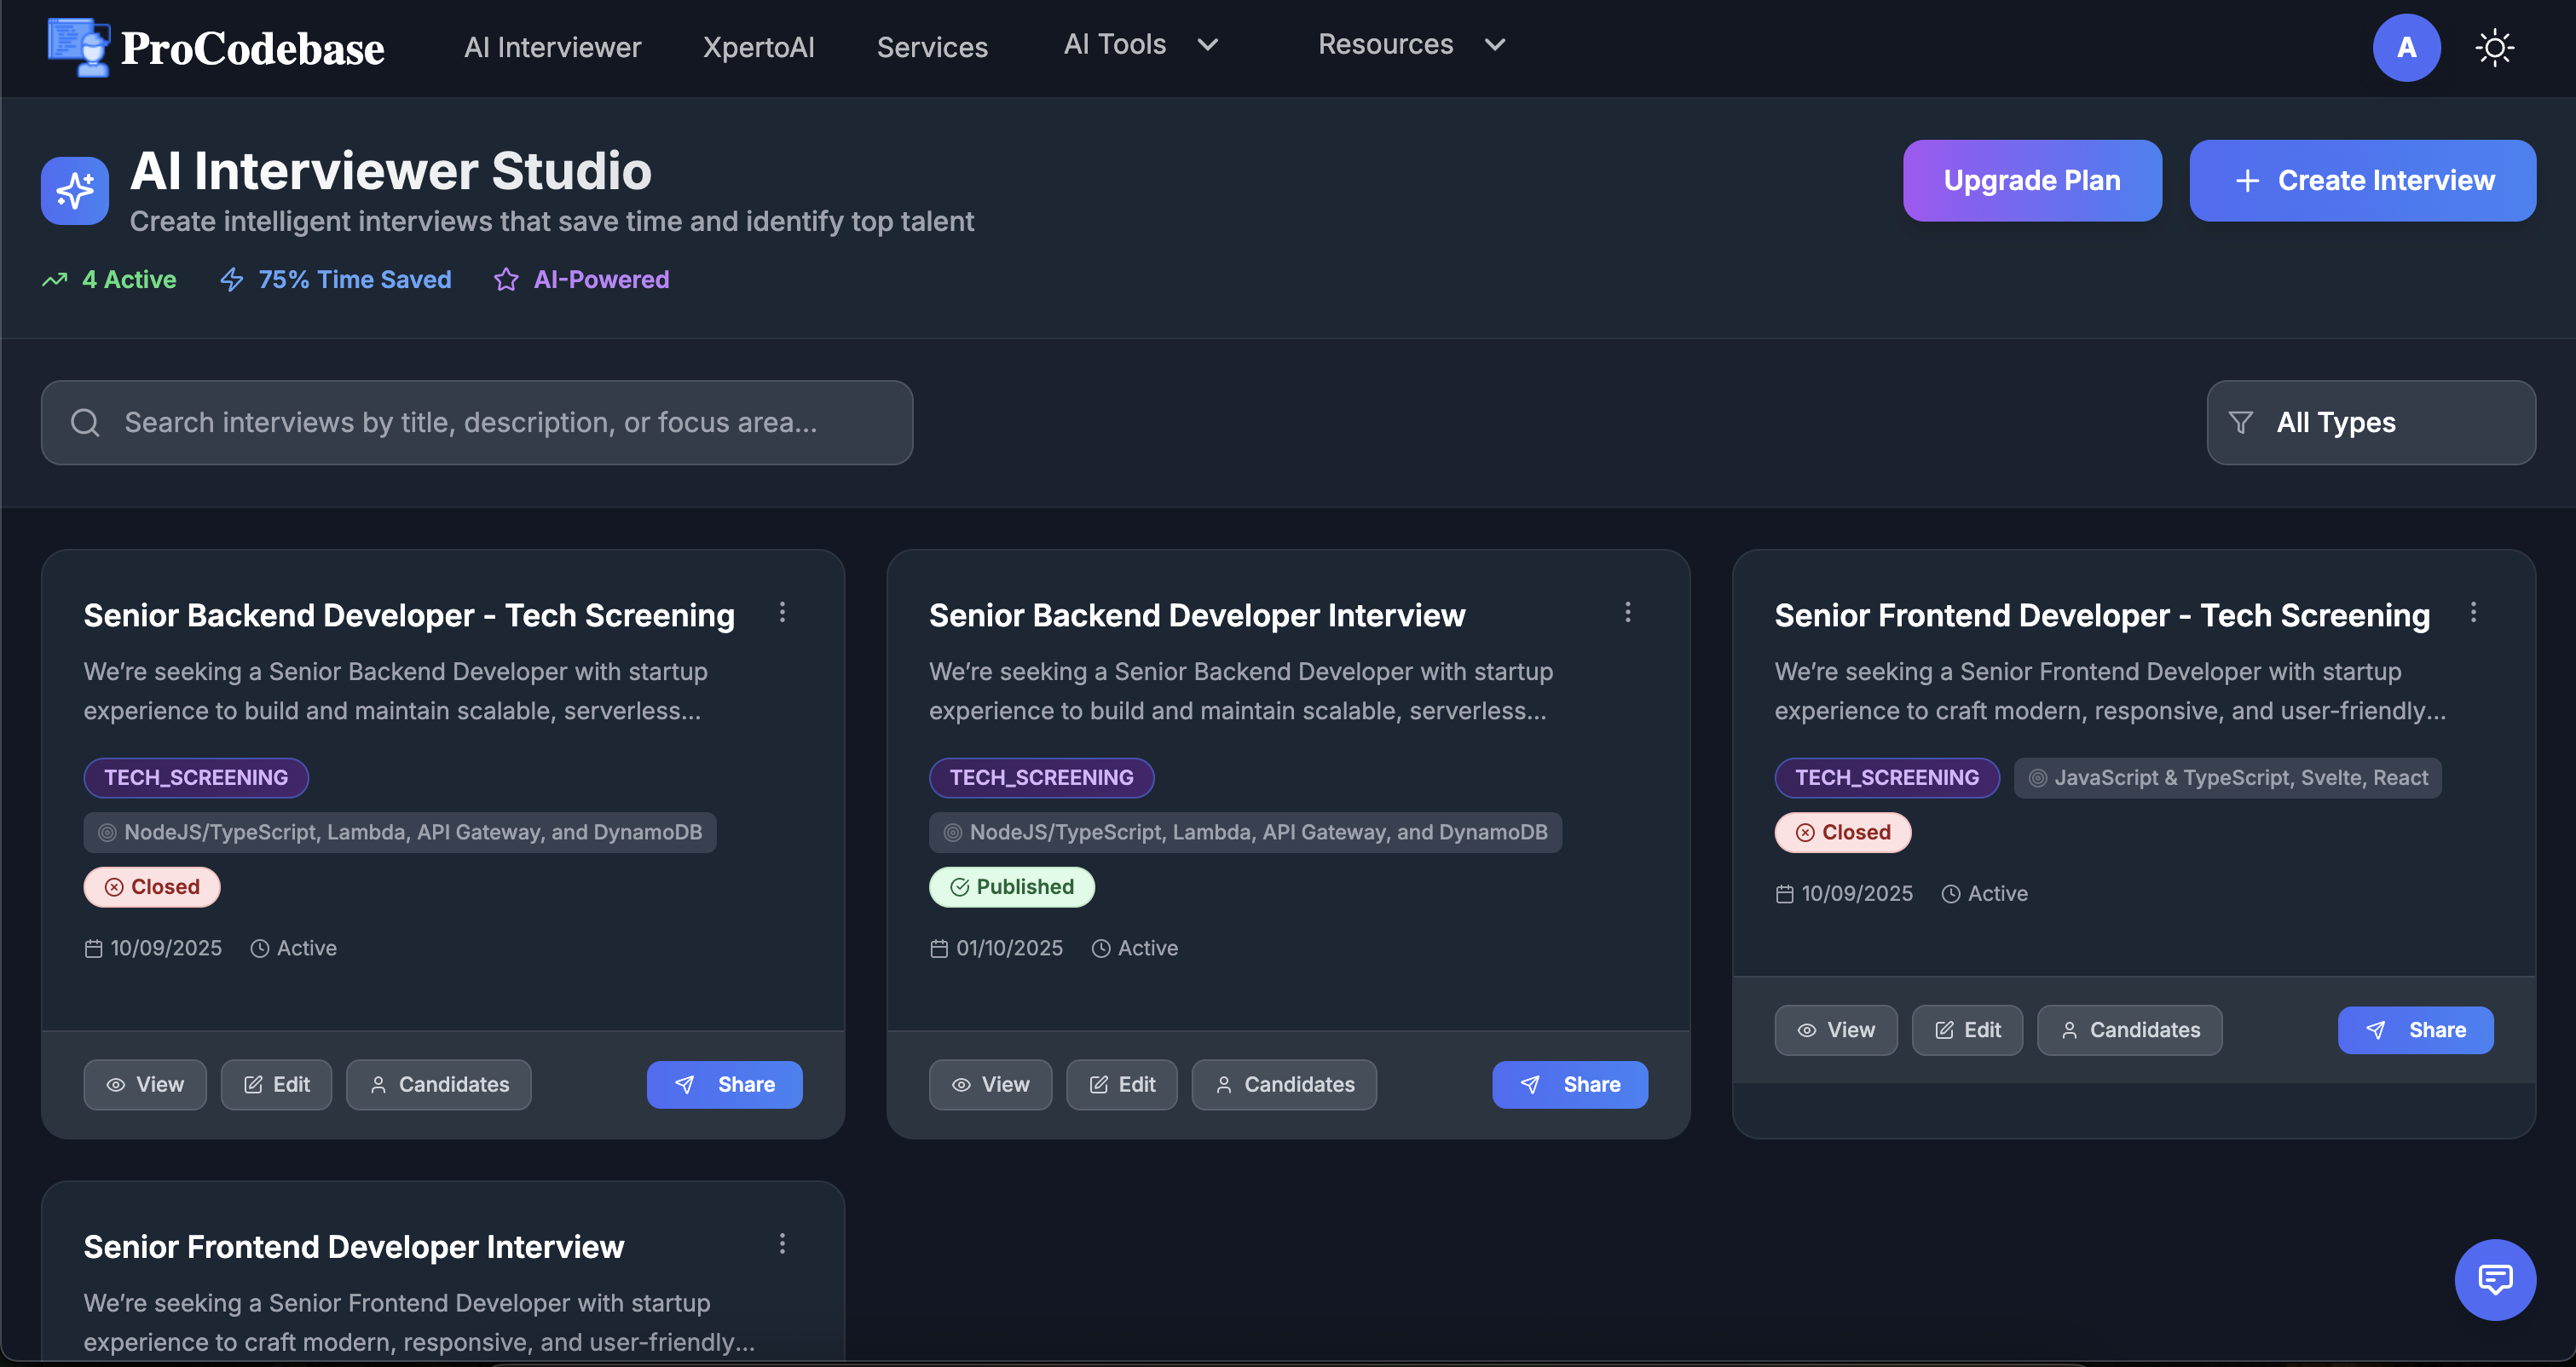Screen dimensions: 2576x1367
Task: Go to the XpertoAI nav item
Action: [758, 47]
